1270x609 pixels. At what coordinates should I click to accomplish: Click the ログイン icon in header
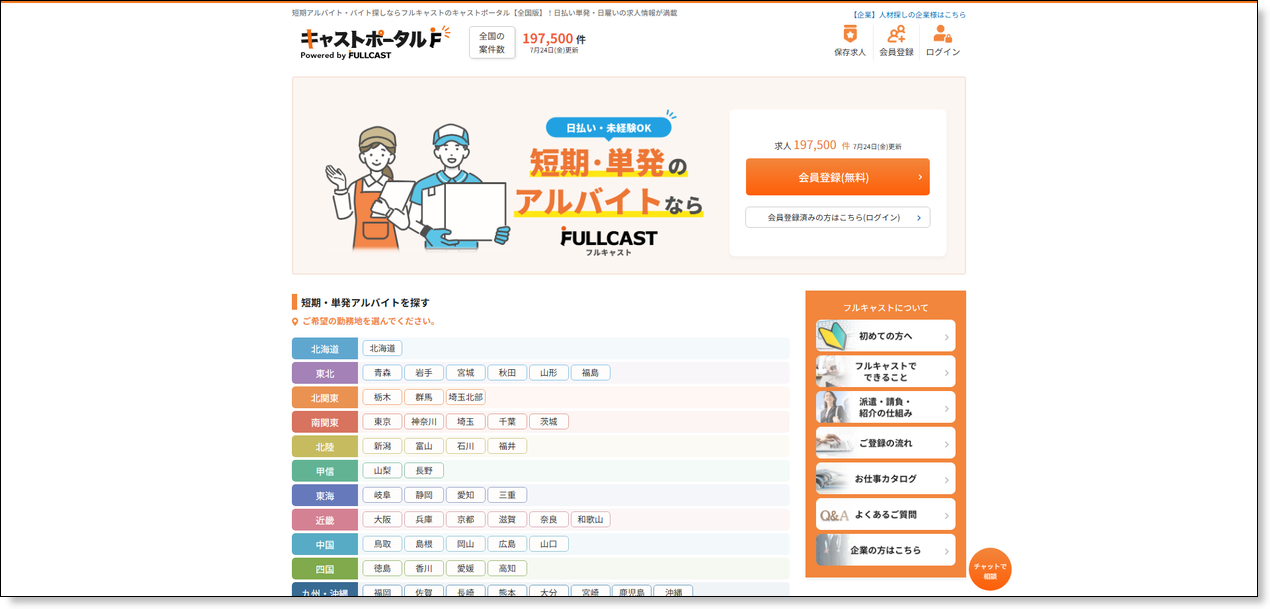pos(942,41)
